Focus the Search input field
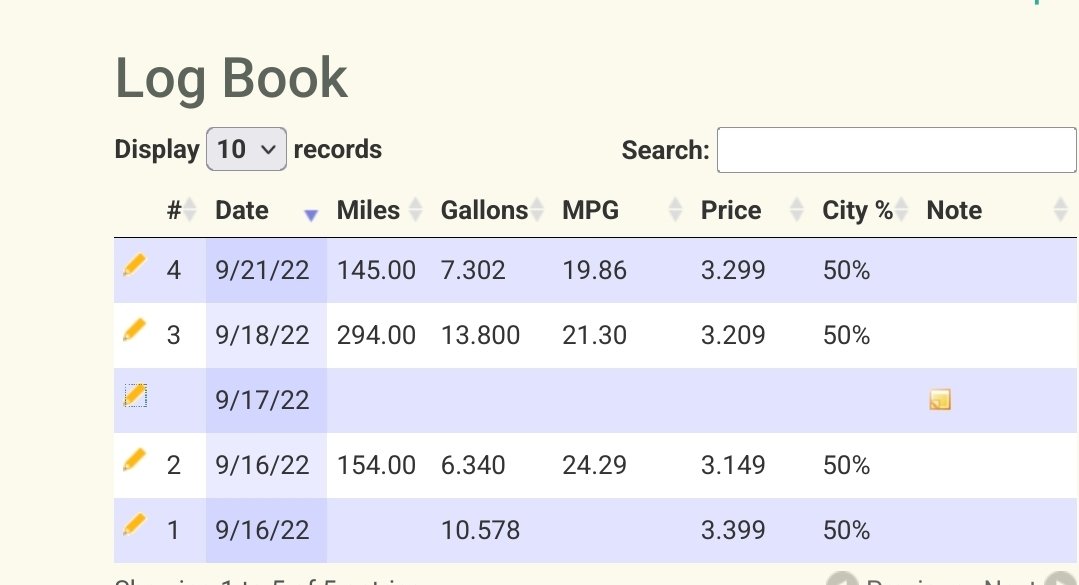 point(897,149)
